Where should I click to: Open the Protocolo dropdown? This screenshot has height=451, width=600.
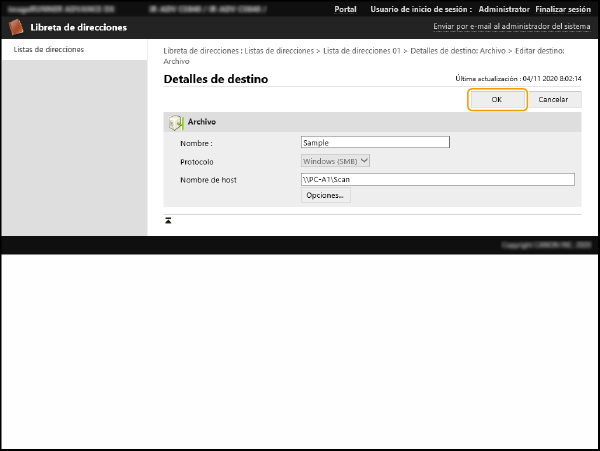point(336,160)
